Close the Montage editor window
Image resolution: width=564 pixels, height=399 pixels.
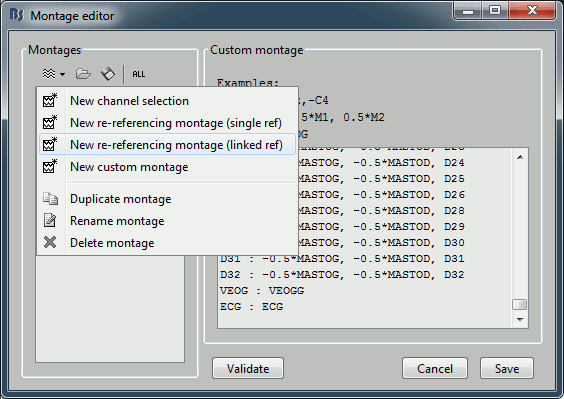(x=532, y=10)
